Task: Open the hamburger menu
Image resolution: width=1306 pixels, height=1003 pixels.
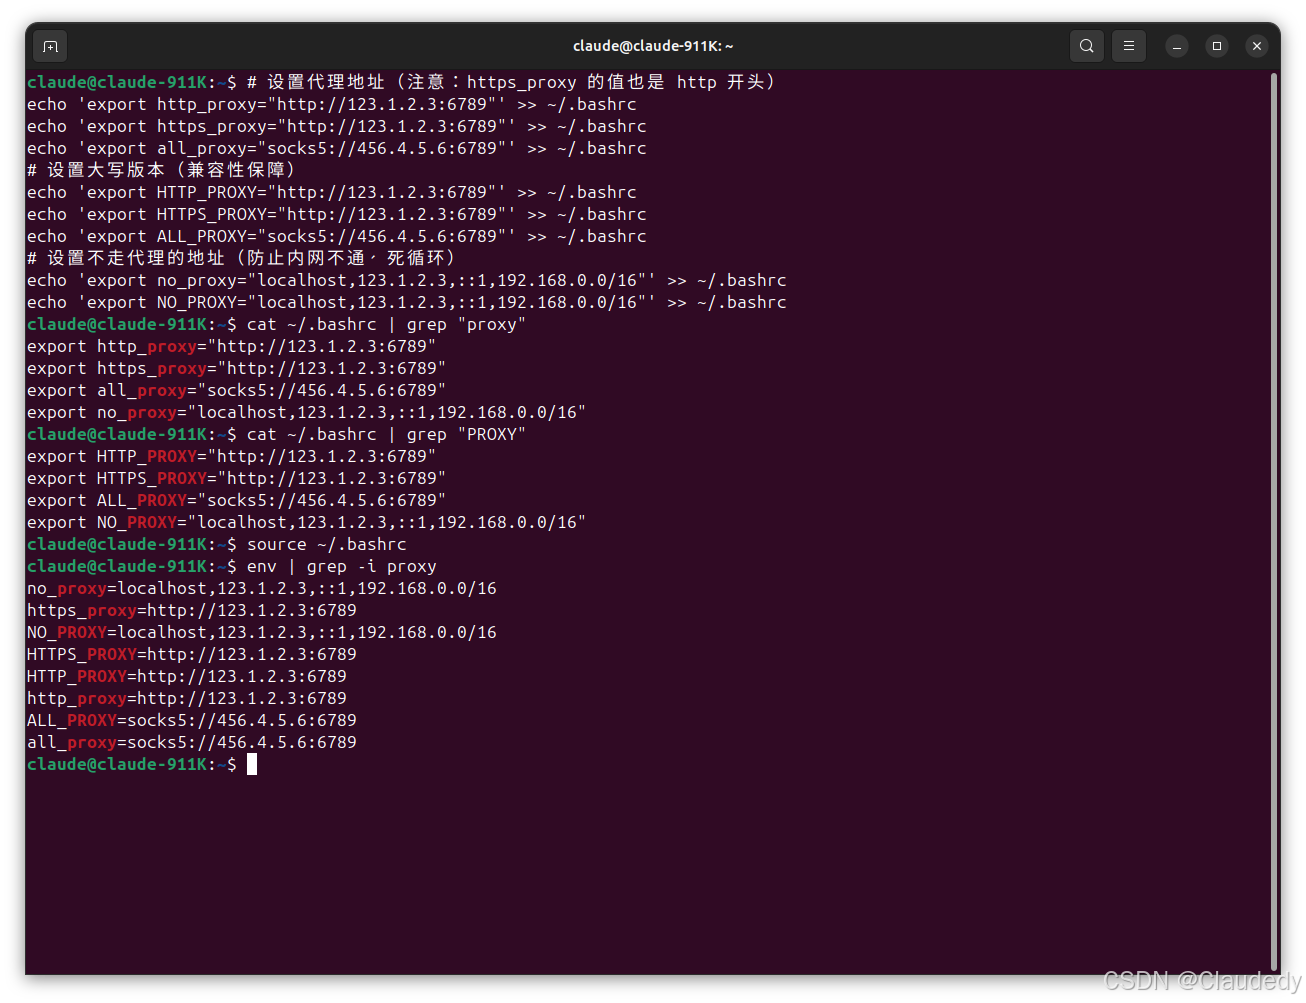Action: coord(1129,46)
